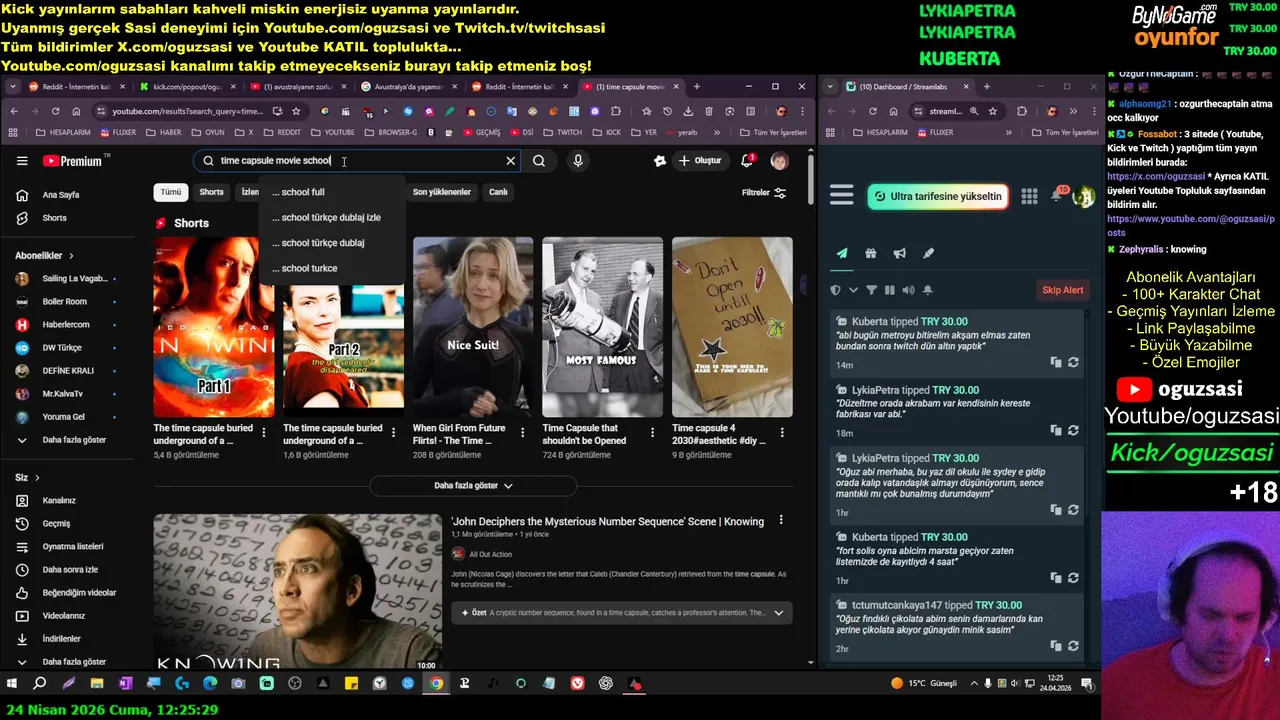Screen dimensions: 1280x720
Task: Go to the YouTube Premium logo home
Action: point(72,161)
